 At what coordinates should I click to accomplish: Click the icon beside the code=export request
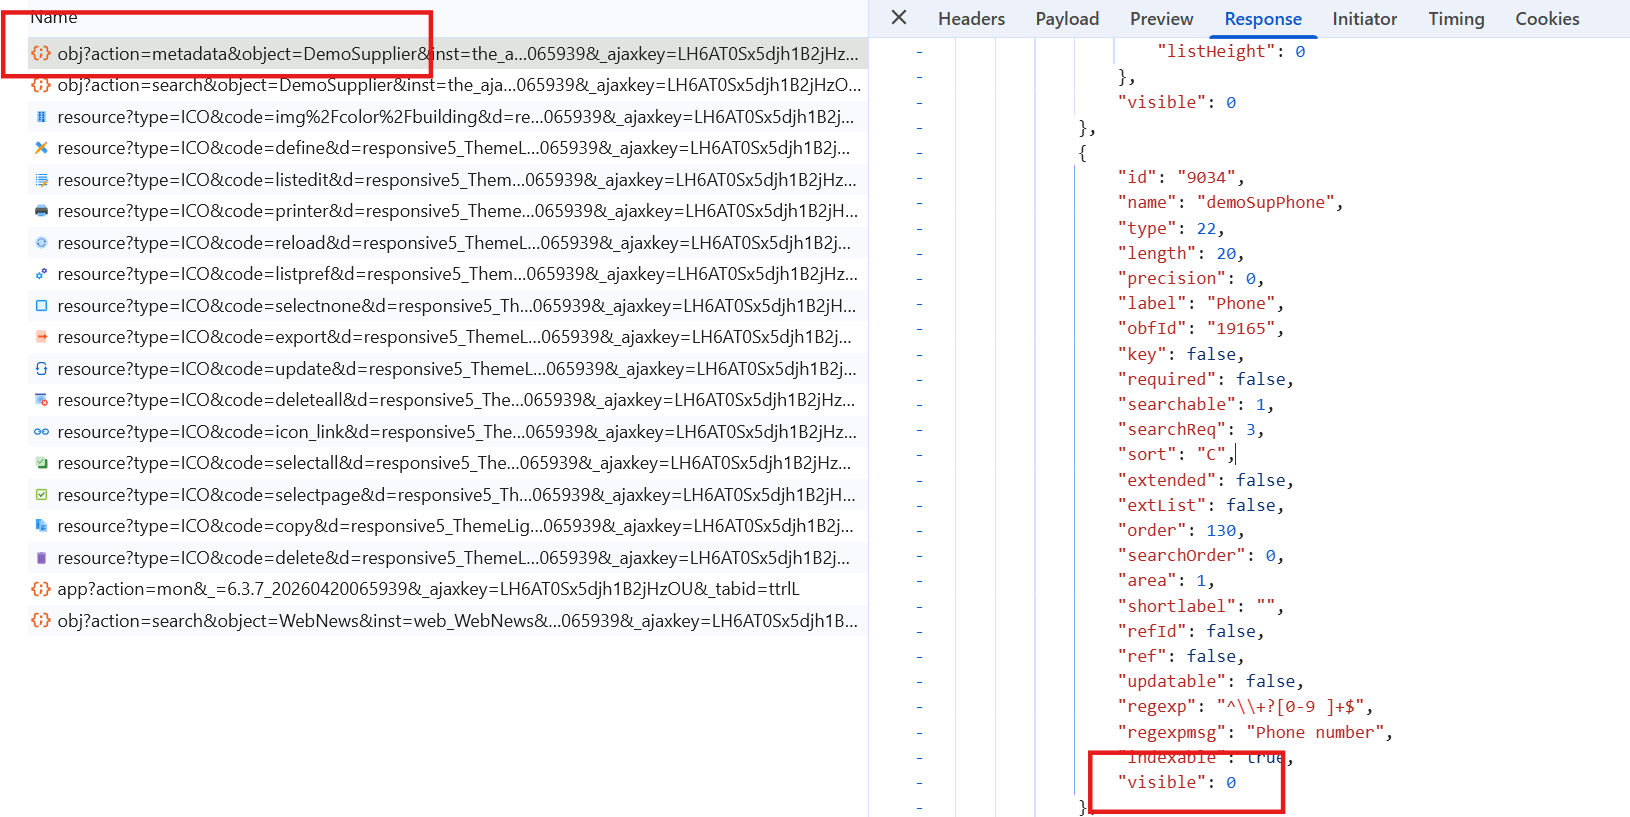click(x=41, y=337)
